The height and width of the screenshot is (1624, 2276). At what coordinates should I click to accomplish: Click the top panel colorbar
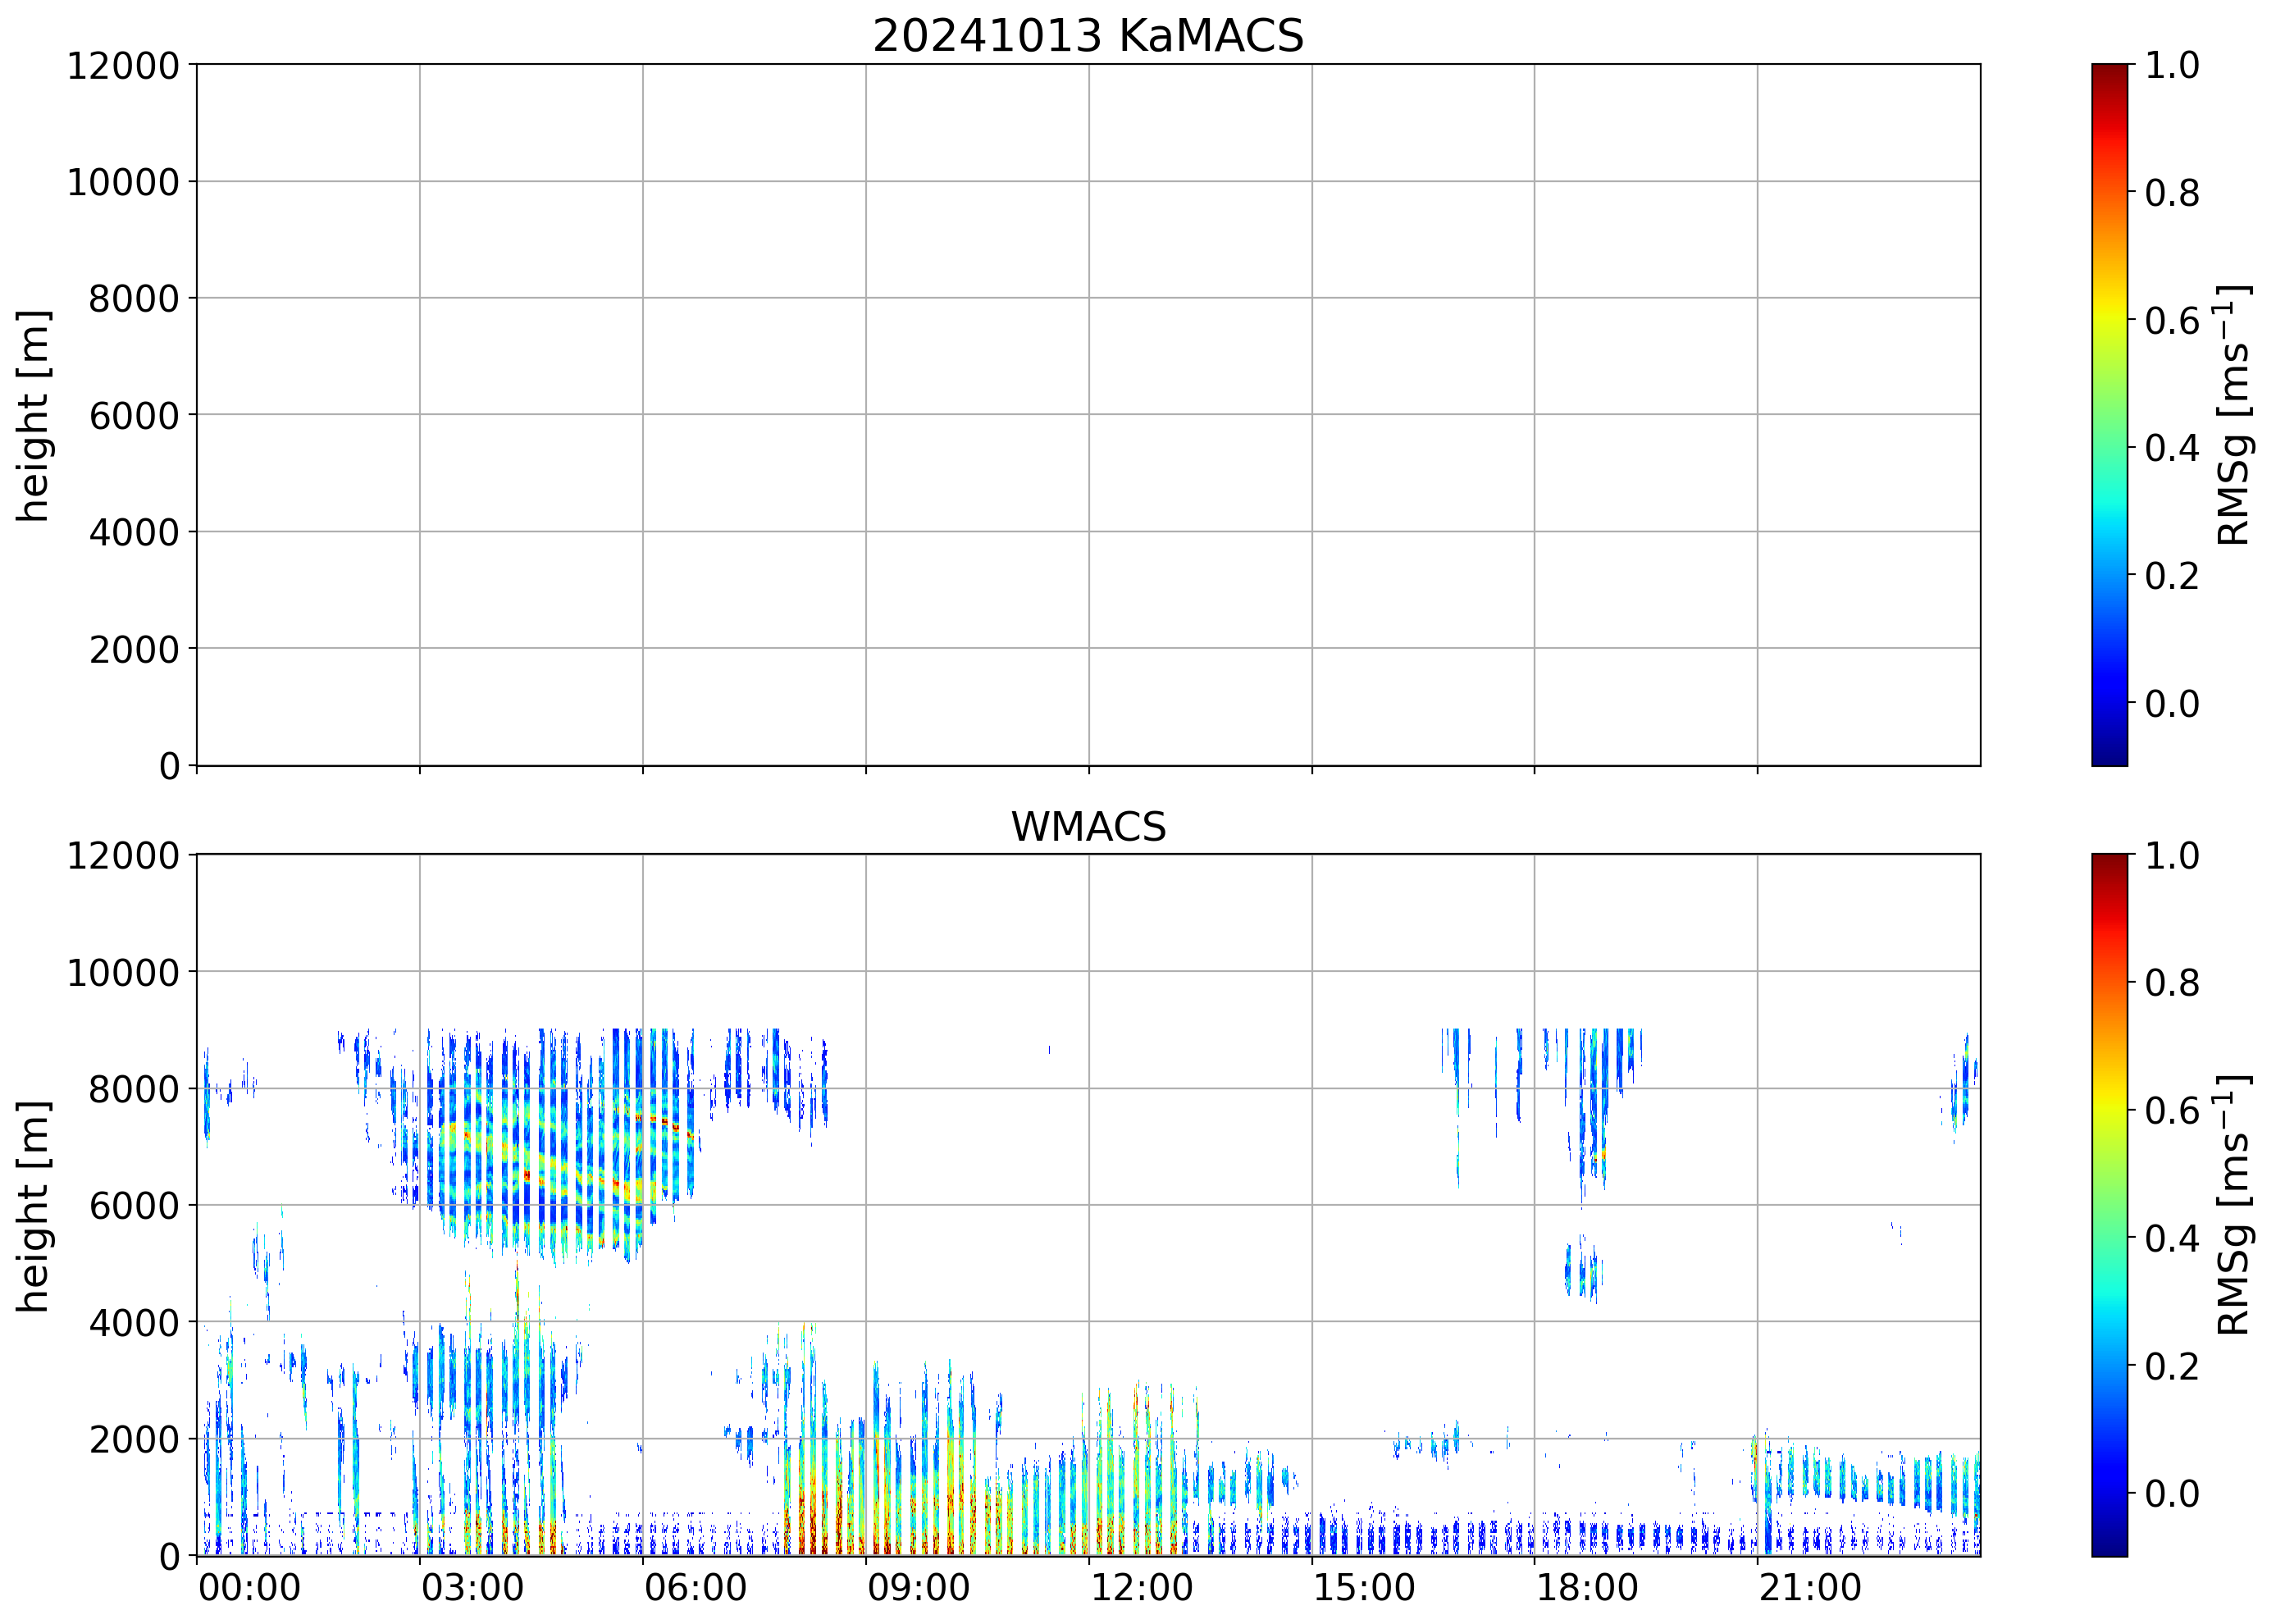tap(2109, 415)
